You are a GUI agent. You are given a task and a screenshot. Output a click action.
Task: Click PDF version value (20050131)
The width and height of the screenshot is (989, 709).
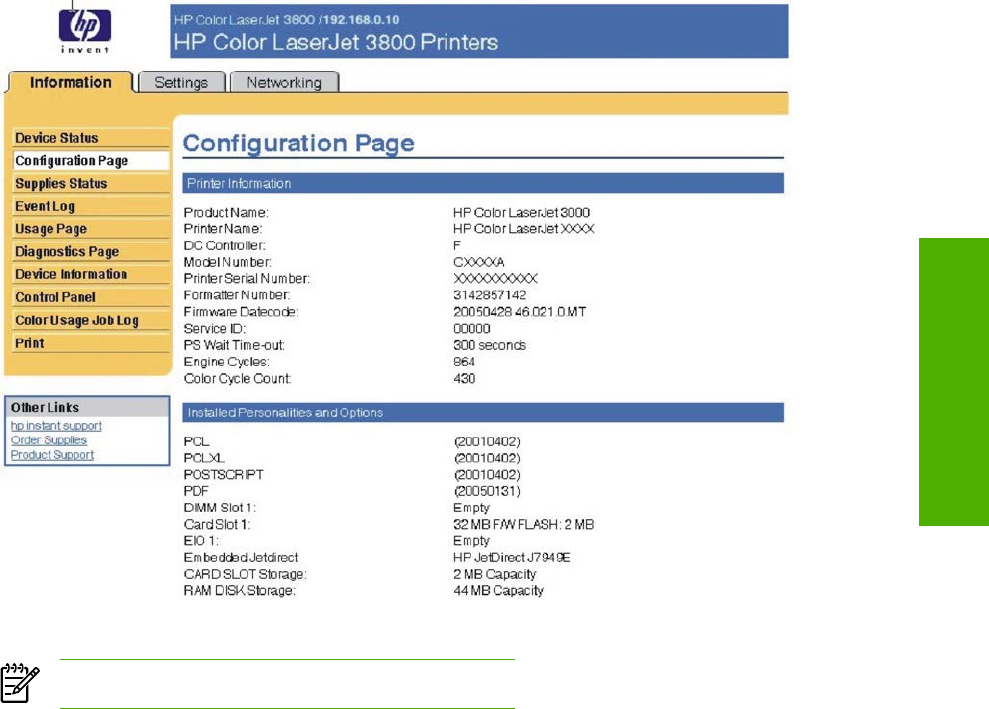[x=487, y=491]
